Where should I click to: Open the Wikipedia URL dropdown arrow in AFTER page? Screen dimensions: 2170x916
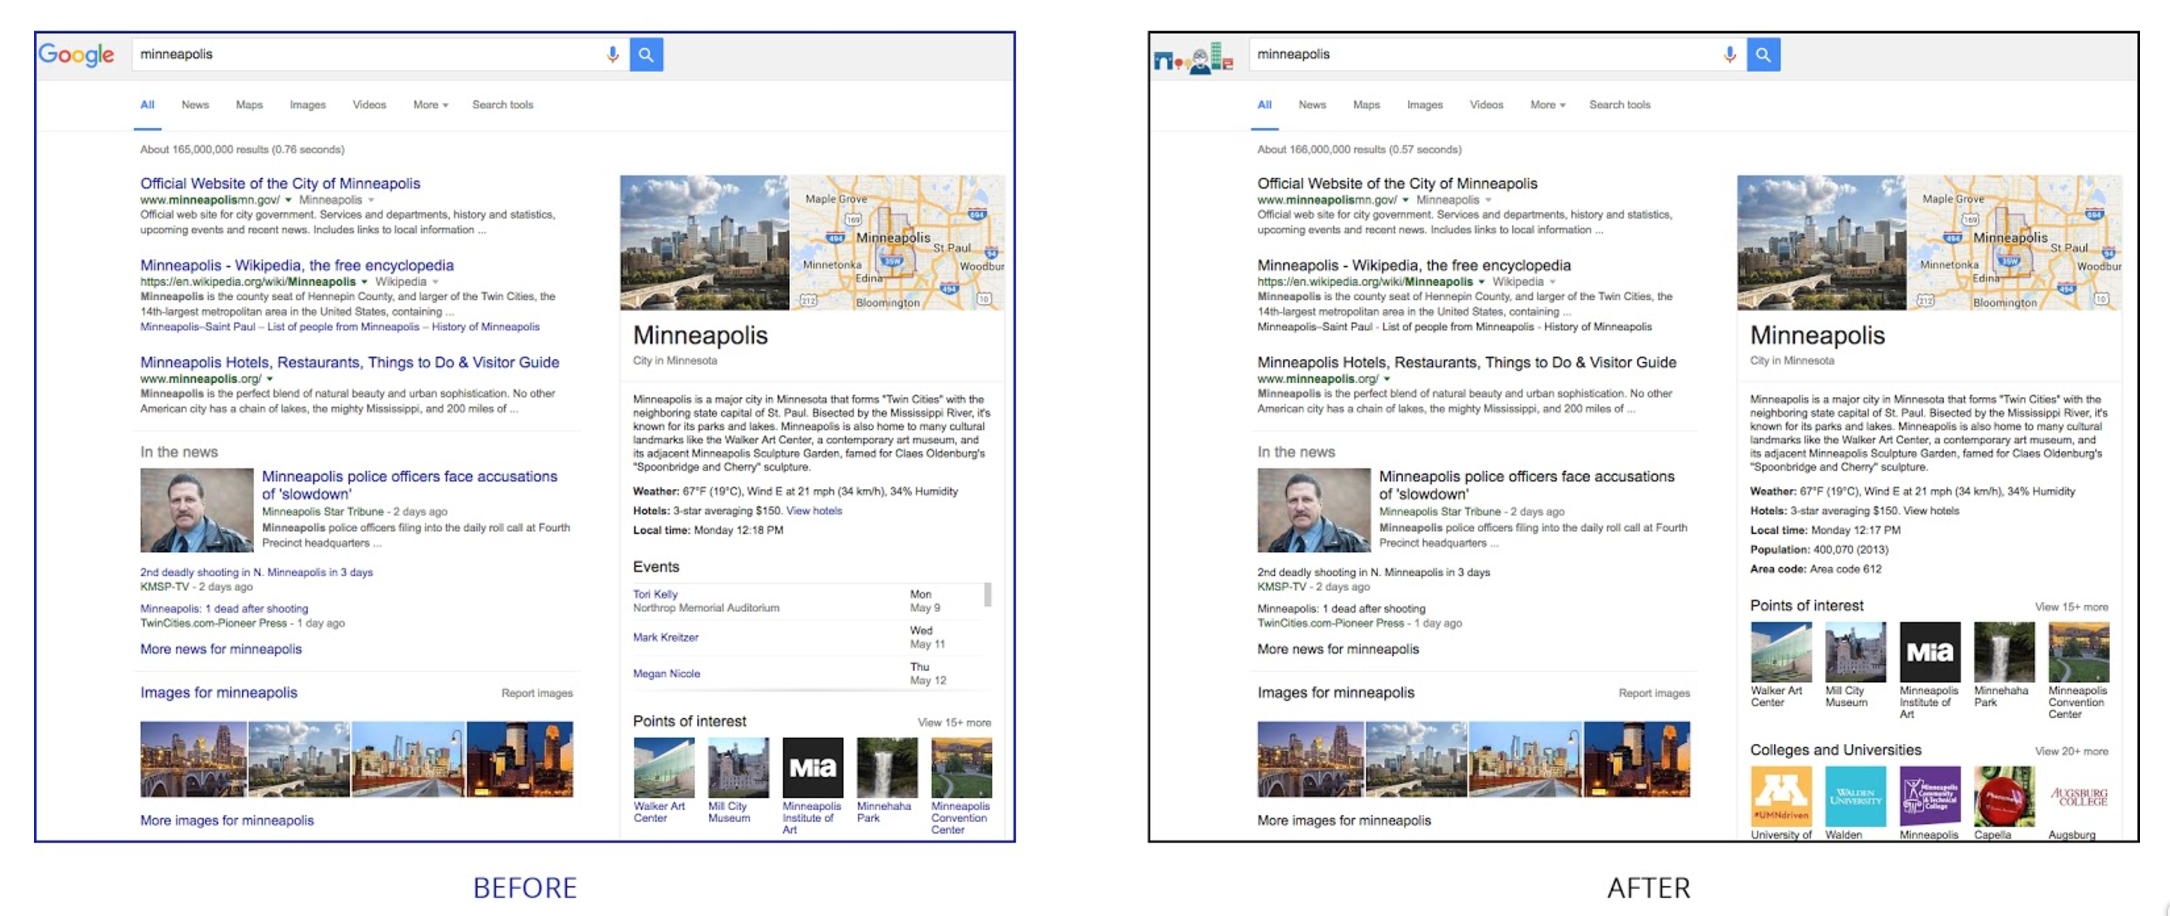coord(1481,282)
